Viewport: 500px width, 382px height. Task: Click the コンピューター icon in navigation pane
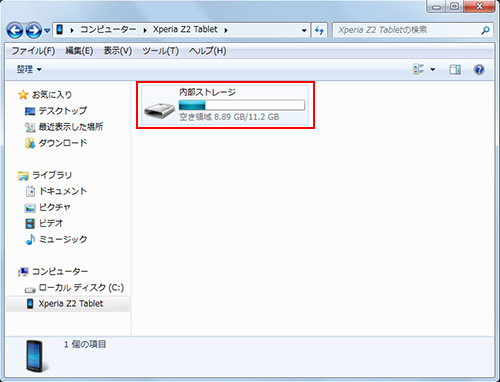click(23, 272)
